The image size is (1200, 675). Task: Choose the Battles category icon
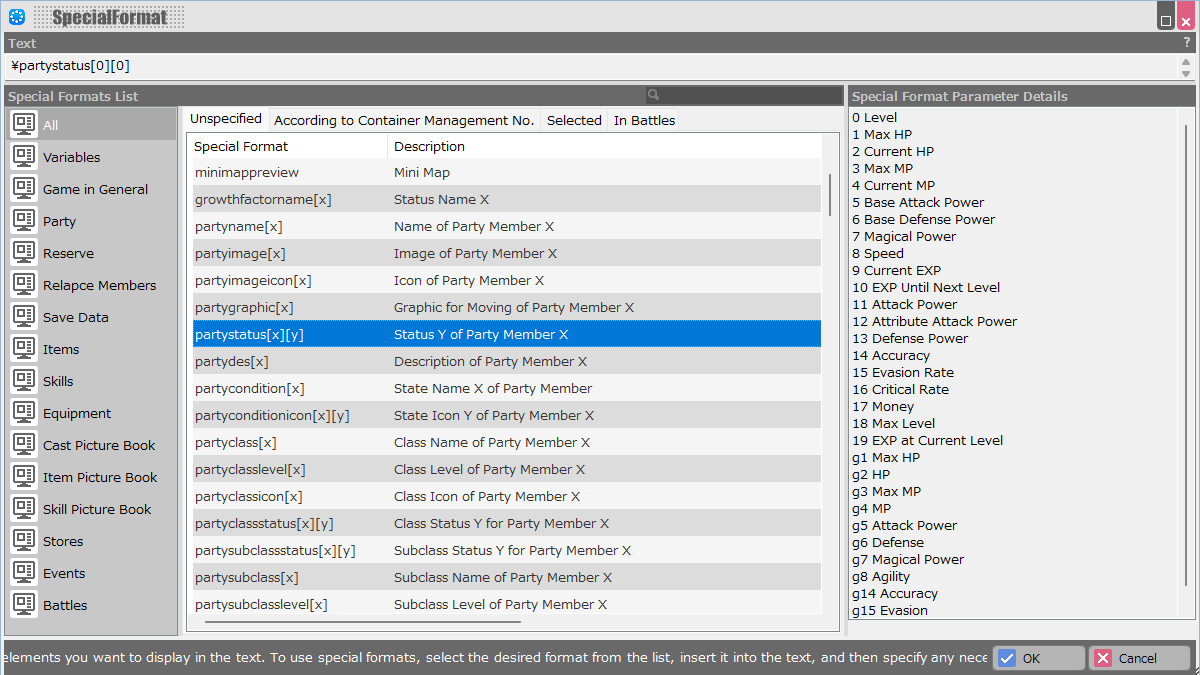25,605
